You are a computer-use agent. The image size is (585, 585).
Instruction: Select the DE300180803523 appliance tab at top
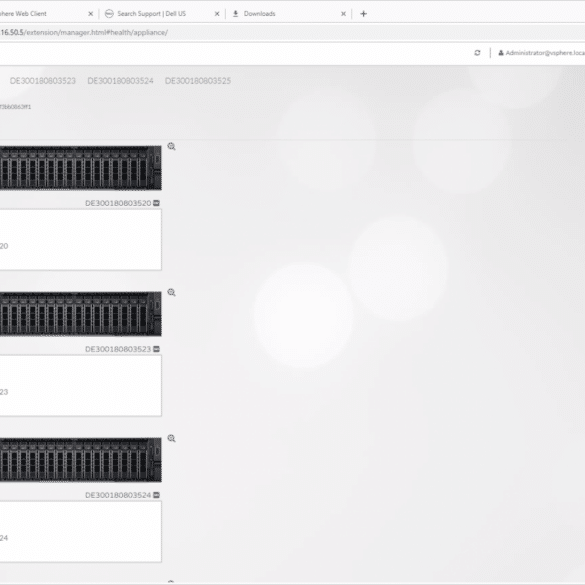(43, 81)
